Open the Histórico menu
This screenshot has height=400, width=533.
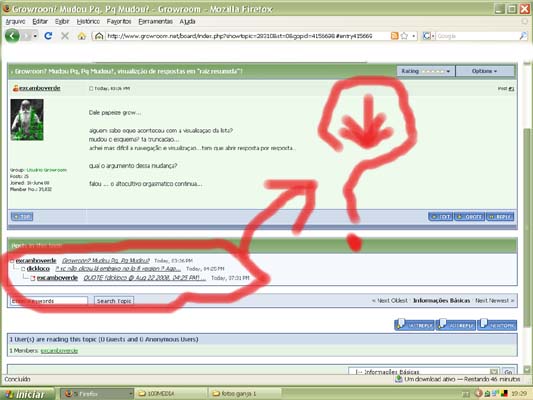tap(88, 21)
